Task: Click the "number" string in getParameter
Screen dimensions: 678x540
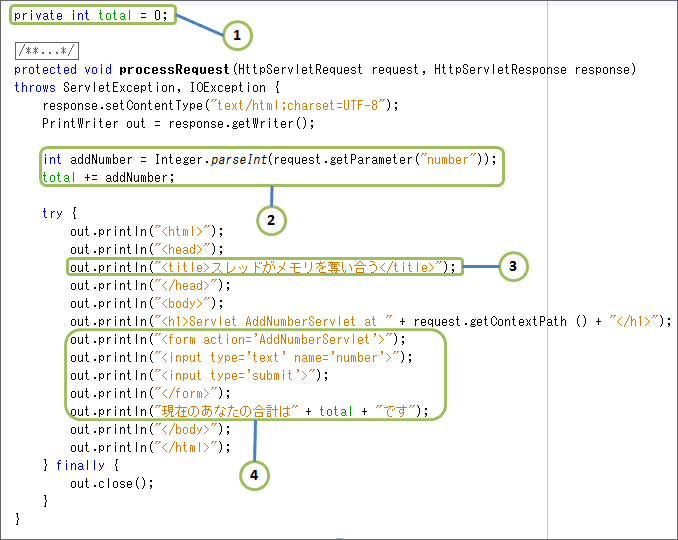Action: pos(448,160)
